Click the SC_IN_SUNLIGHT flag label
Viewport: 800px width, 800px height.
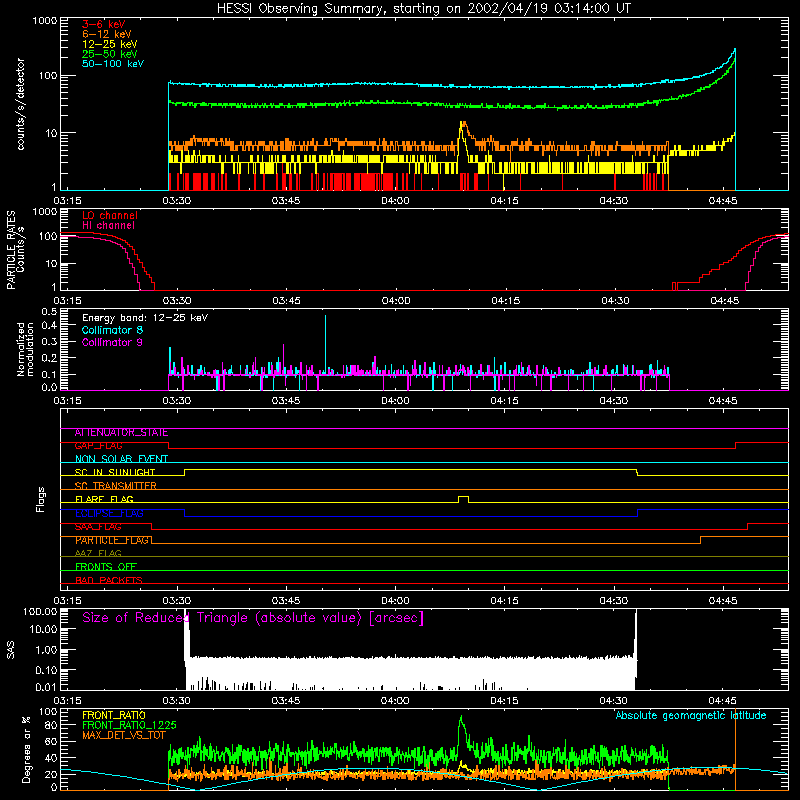115,472
